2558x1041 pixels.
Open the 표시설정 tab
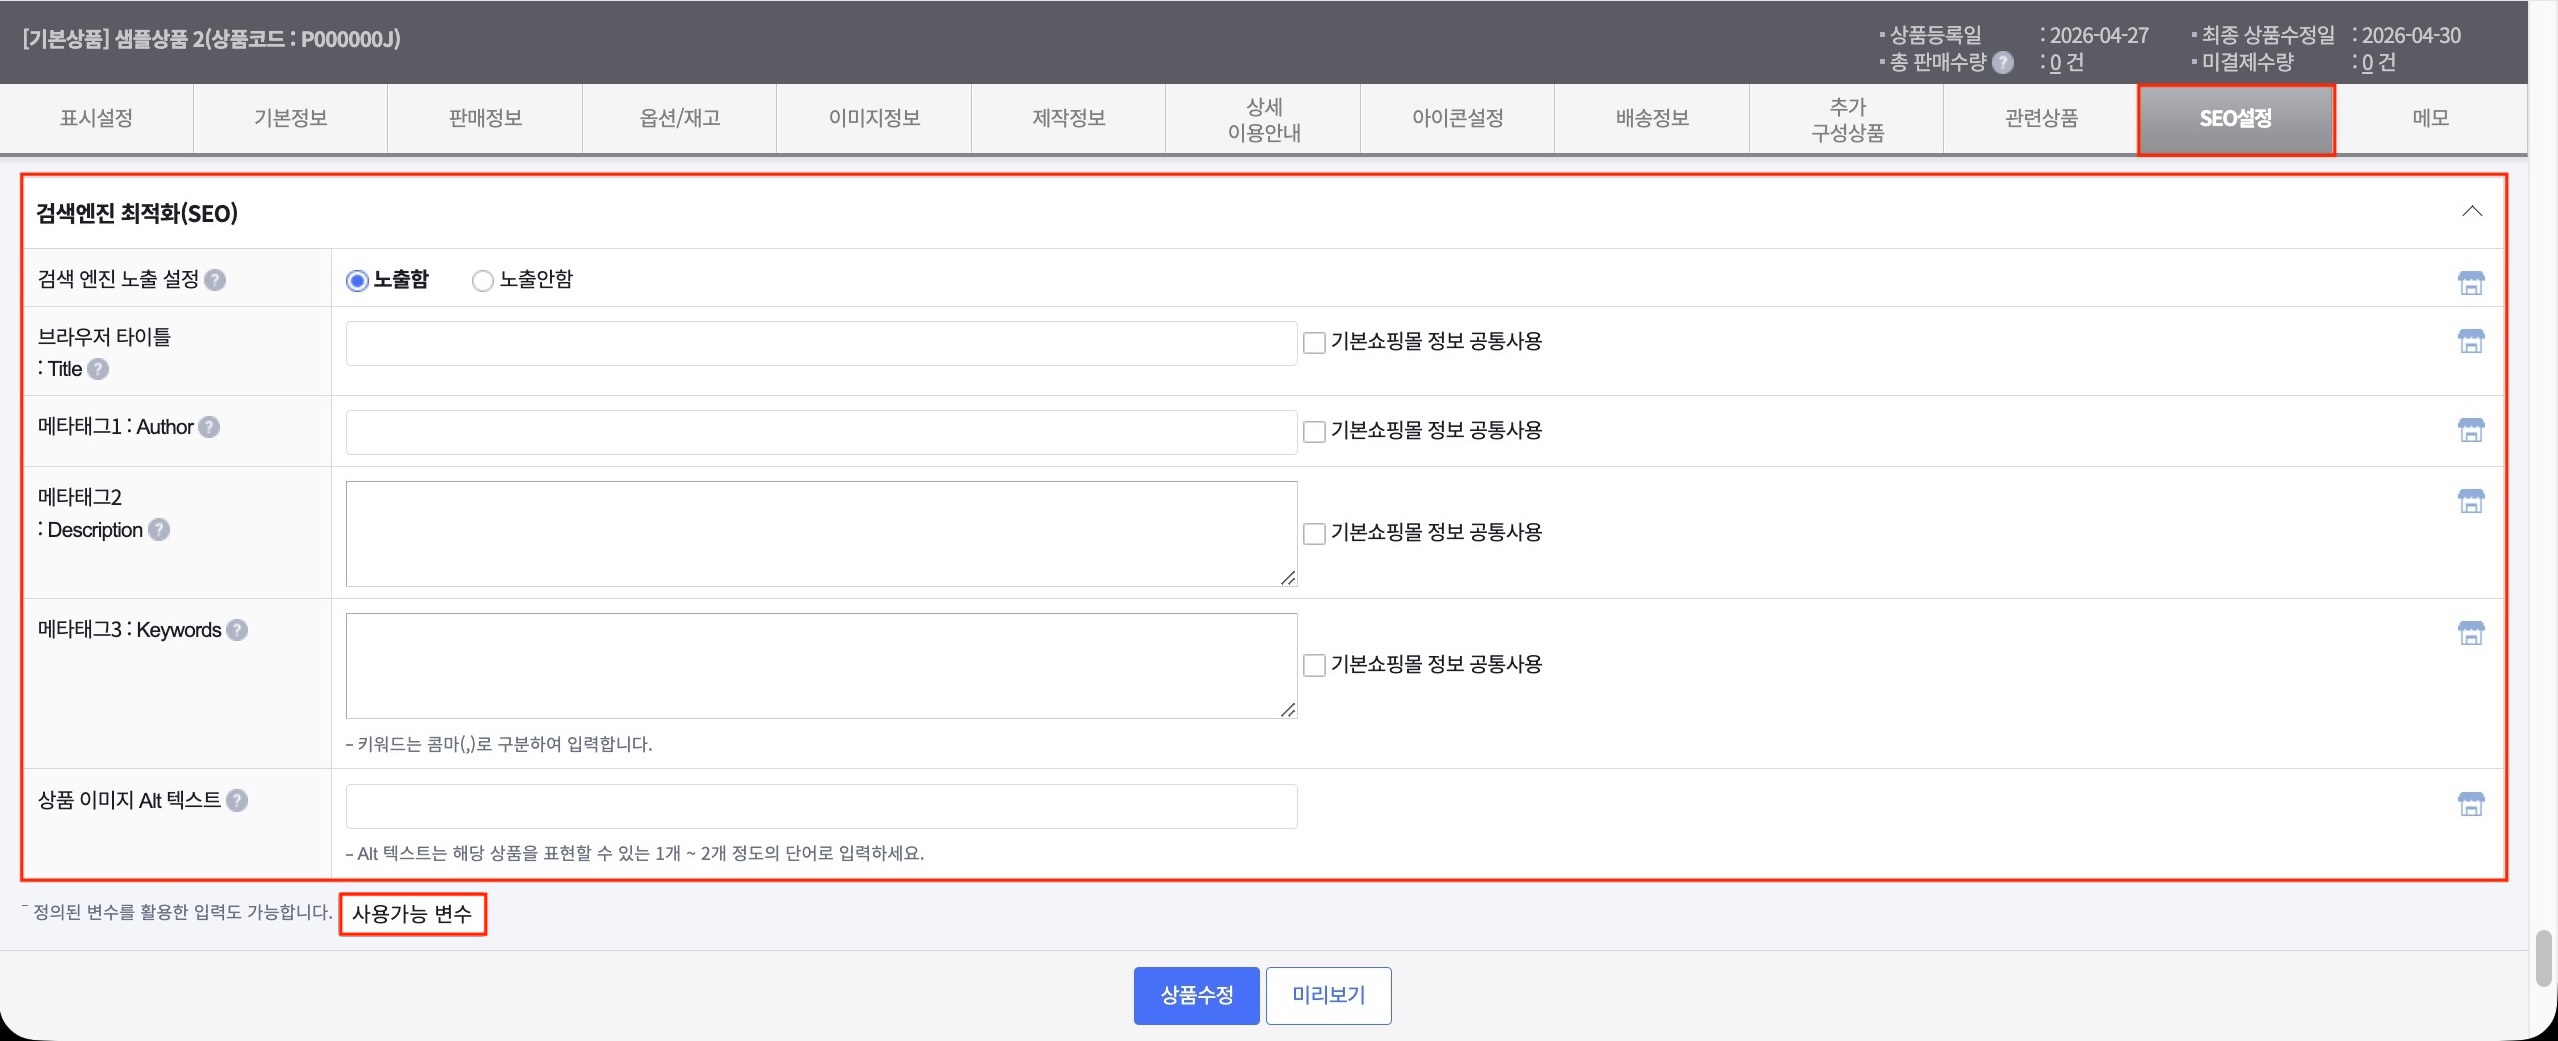97,118
